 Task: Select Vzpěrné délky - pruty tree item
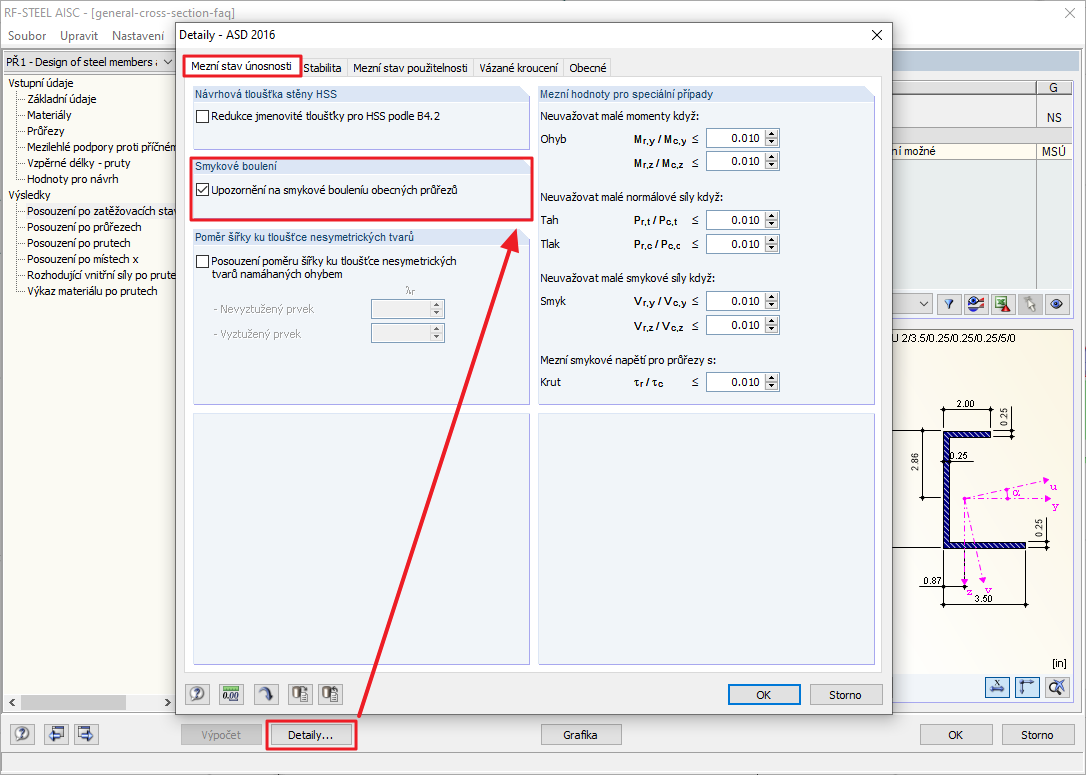[x=79, y=163]
